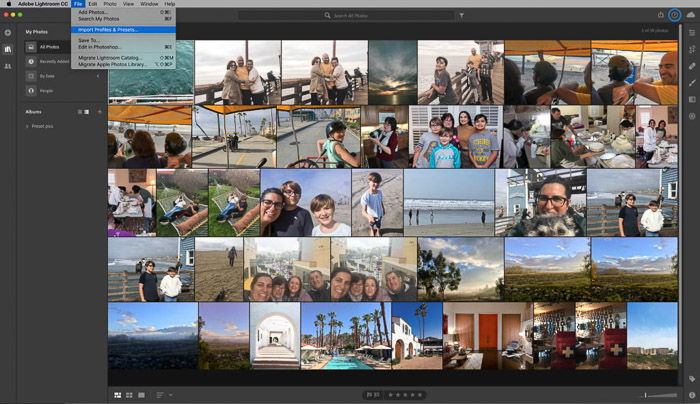Select the Brush tool in right panel
700x404 pixels.
[x=692, y=83]
